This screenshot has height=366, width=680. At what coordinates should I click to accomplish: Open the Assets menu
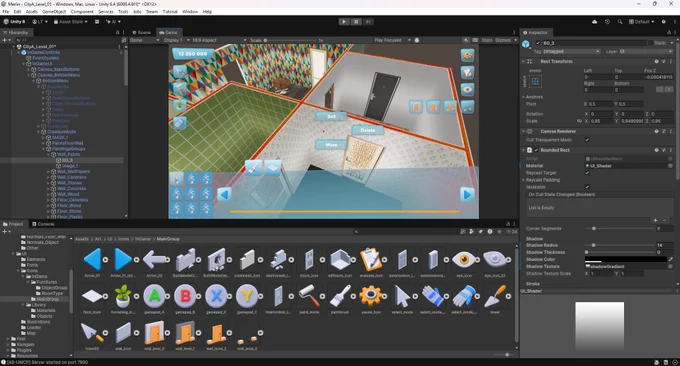tap(32, 12)
